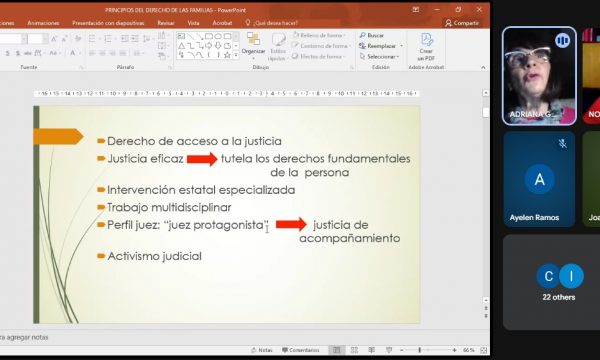Open reading view in status bar
600x360 pixels.
372,350
